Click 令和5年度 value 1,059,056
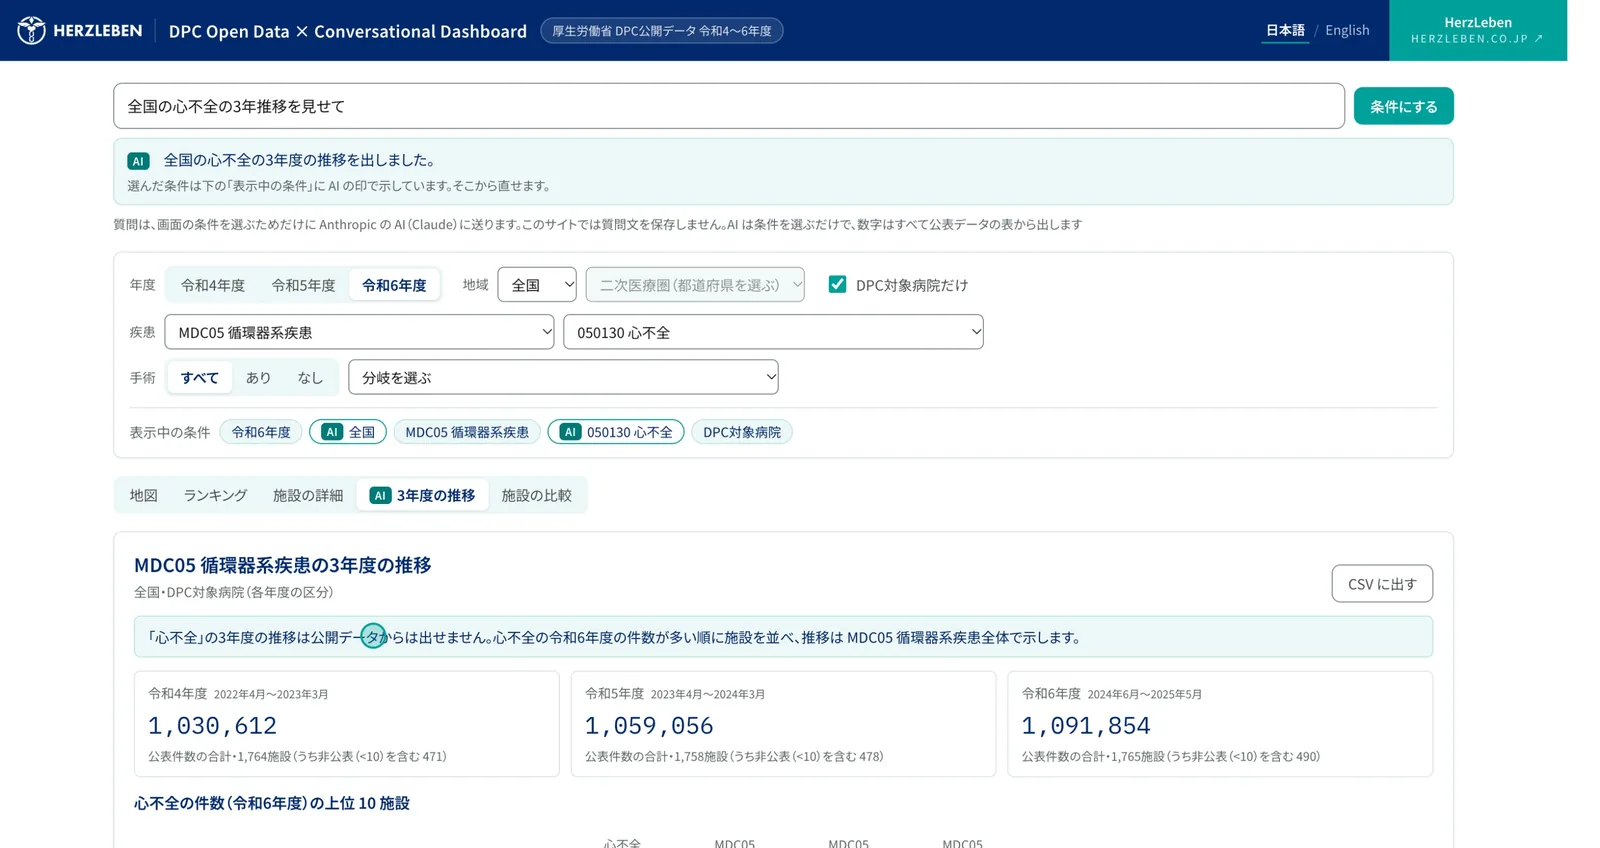 click(649, 726)
